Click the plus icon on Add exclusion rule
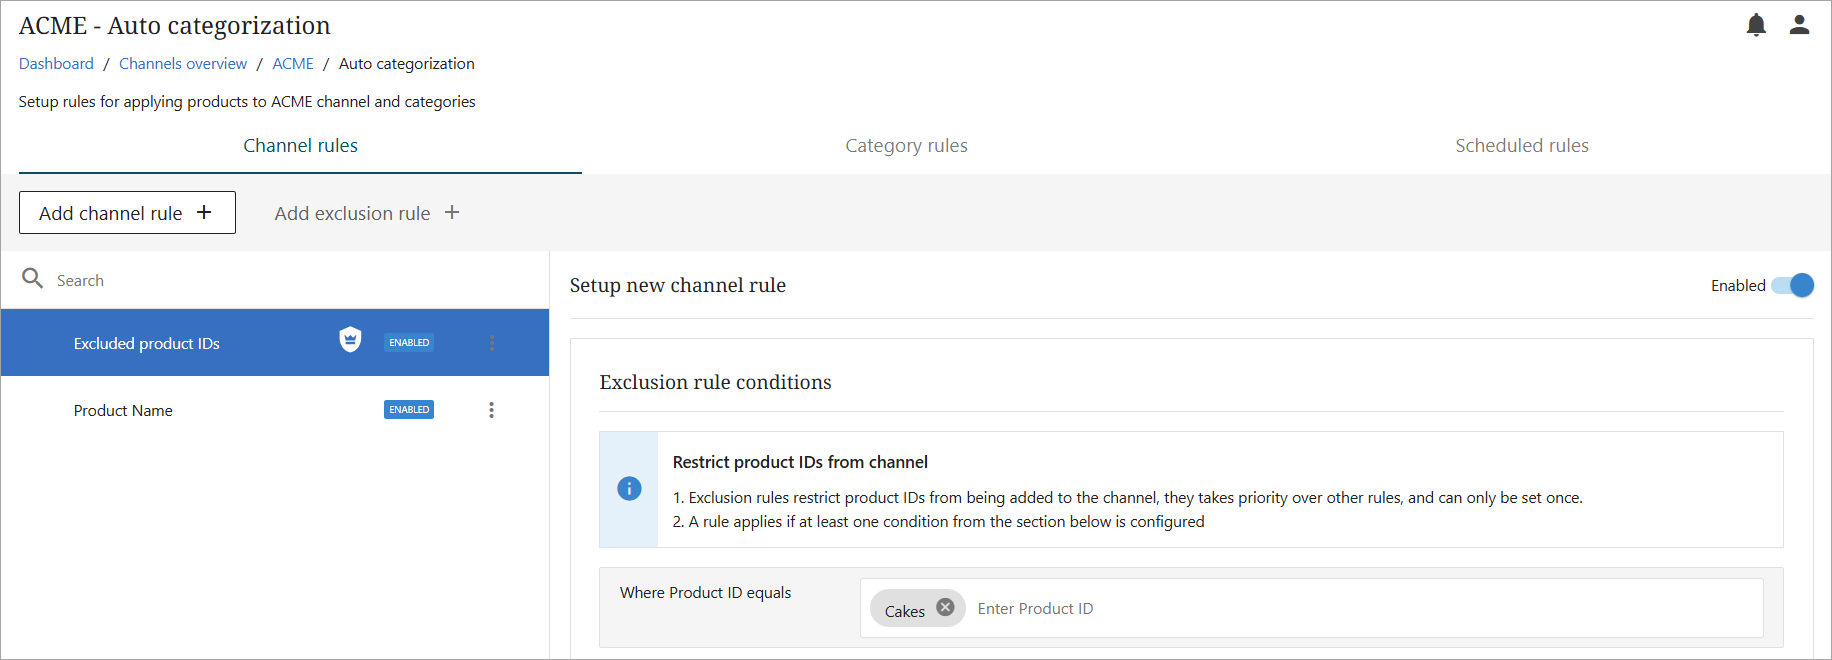 [452, 213]
